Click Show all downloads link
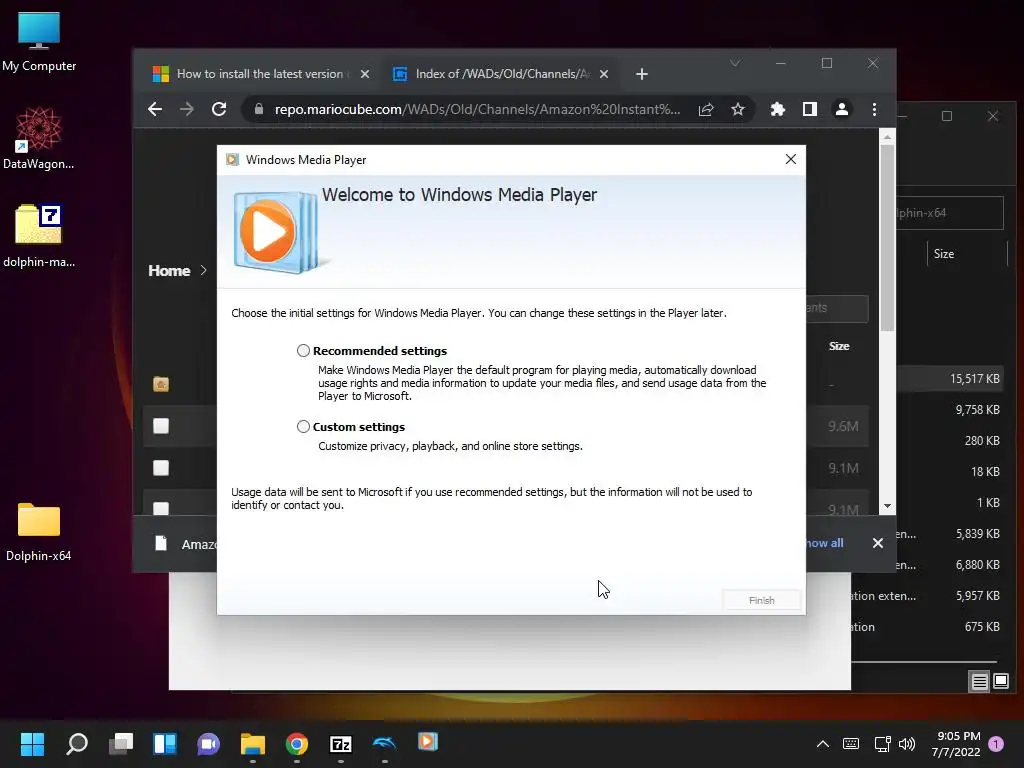Image resolution: width=1024 pixels, height=768 pixels. pyautogui.click(x=825, y=543)
